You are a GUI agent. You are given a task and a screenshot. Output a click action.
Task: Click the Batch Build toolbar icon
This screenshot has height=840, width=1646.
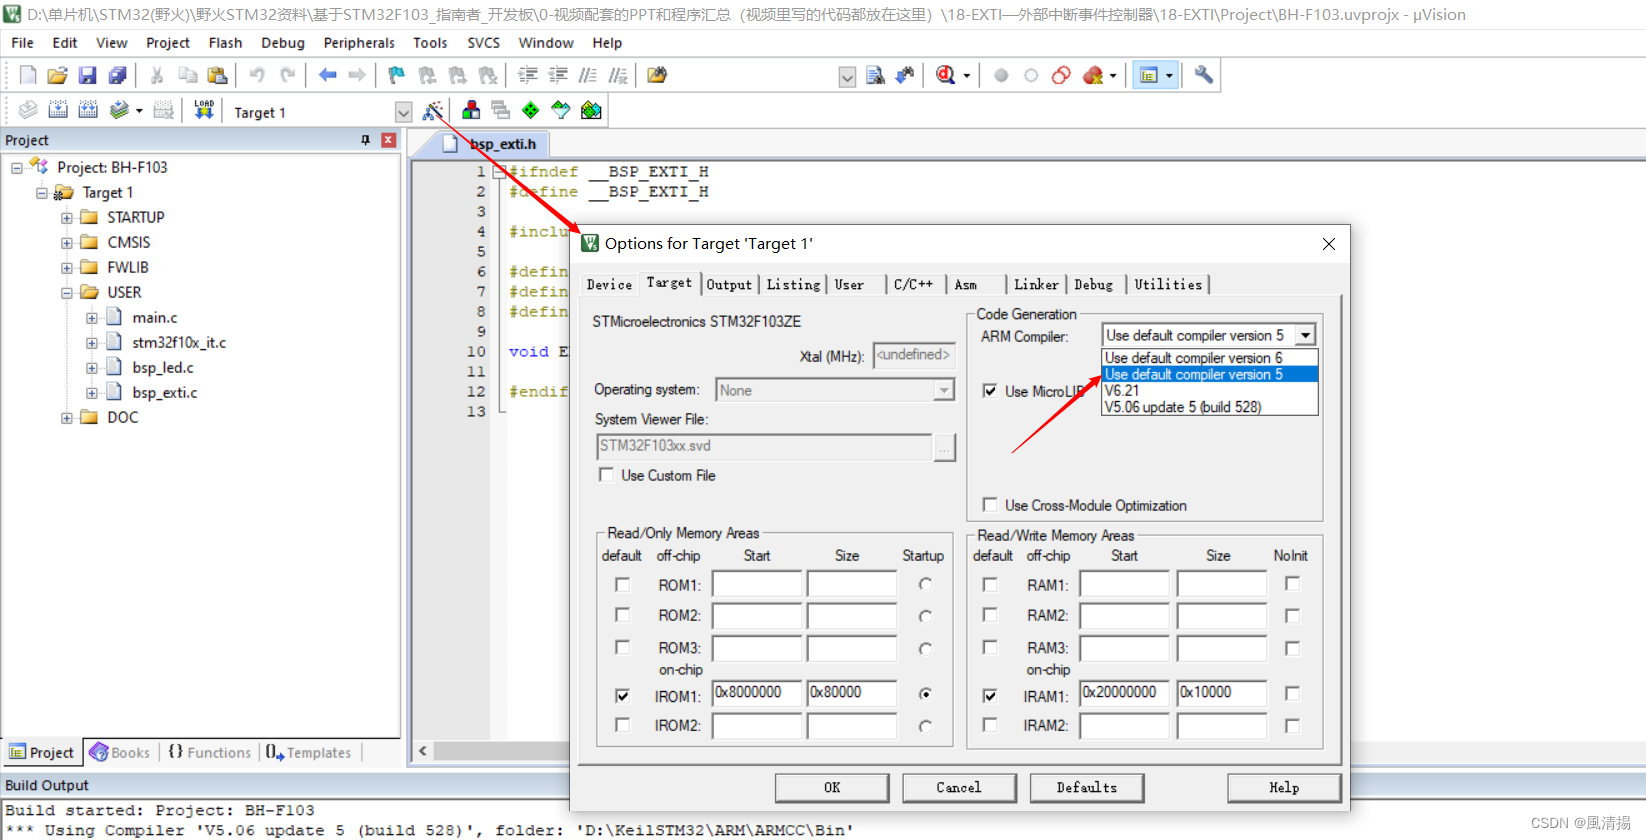119,110
